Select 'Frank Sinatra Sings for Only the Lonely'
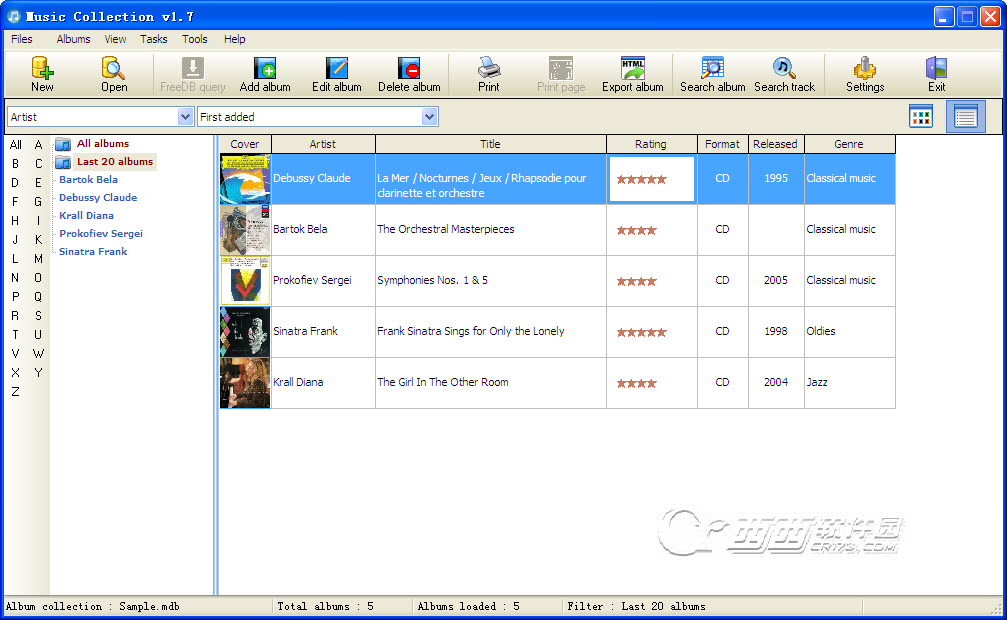This screenshot has width=1007, height=620. coord(471,332)
